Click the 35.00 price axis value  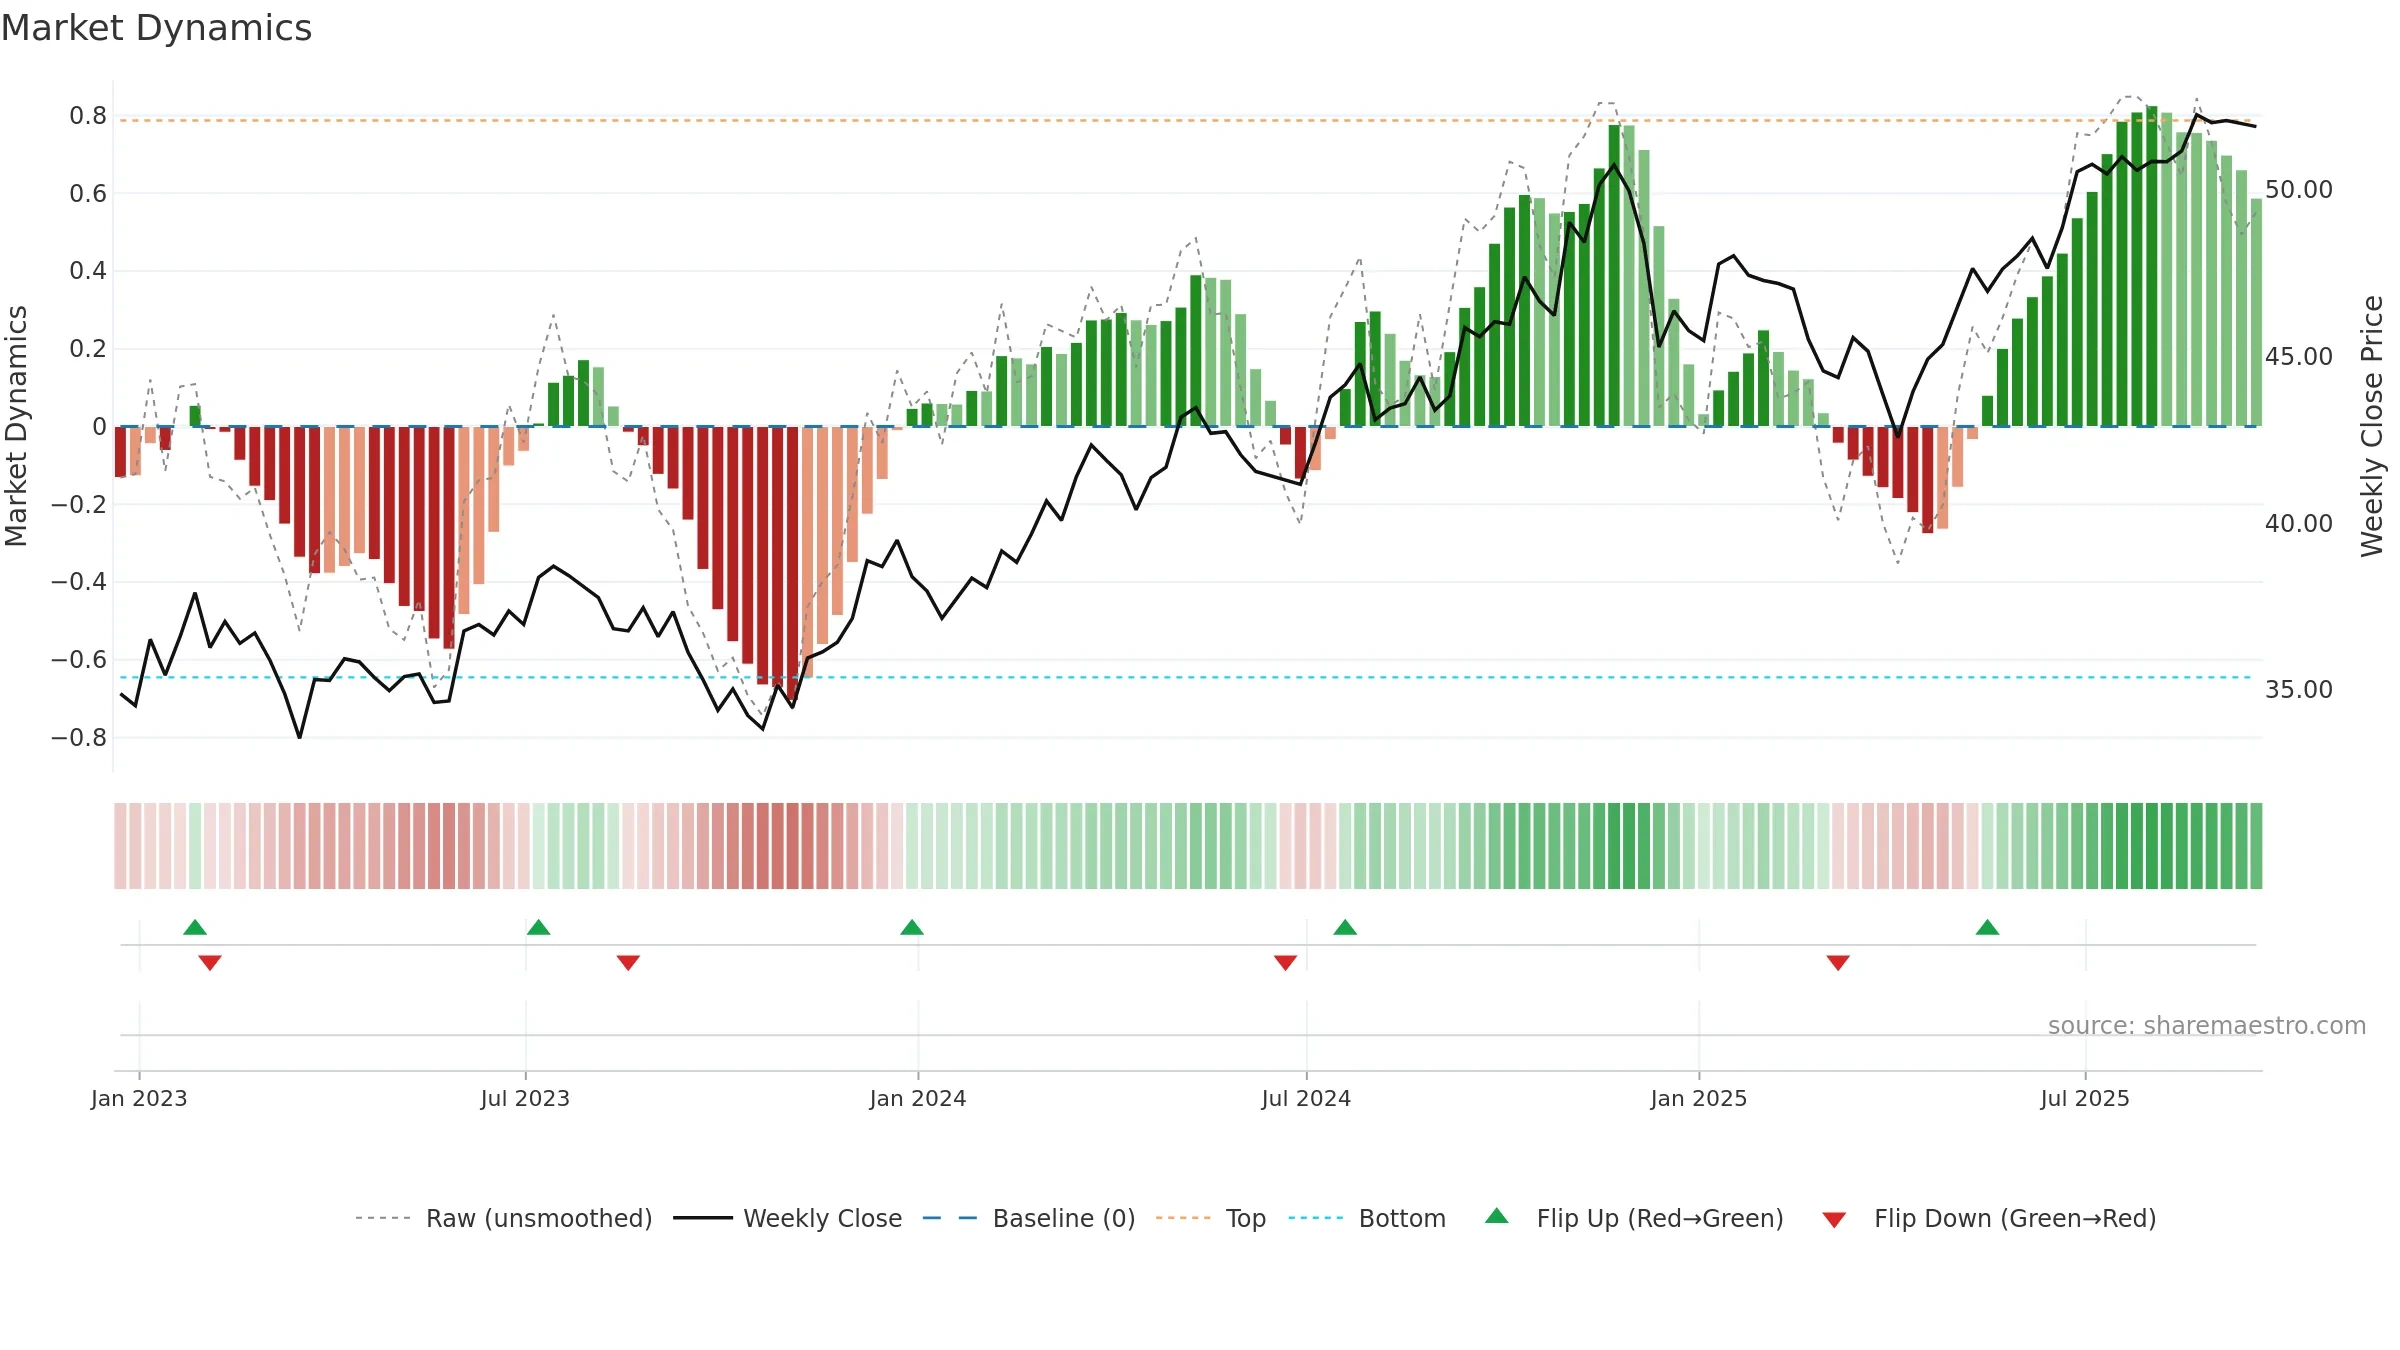click(x=2299, y=690)
